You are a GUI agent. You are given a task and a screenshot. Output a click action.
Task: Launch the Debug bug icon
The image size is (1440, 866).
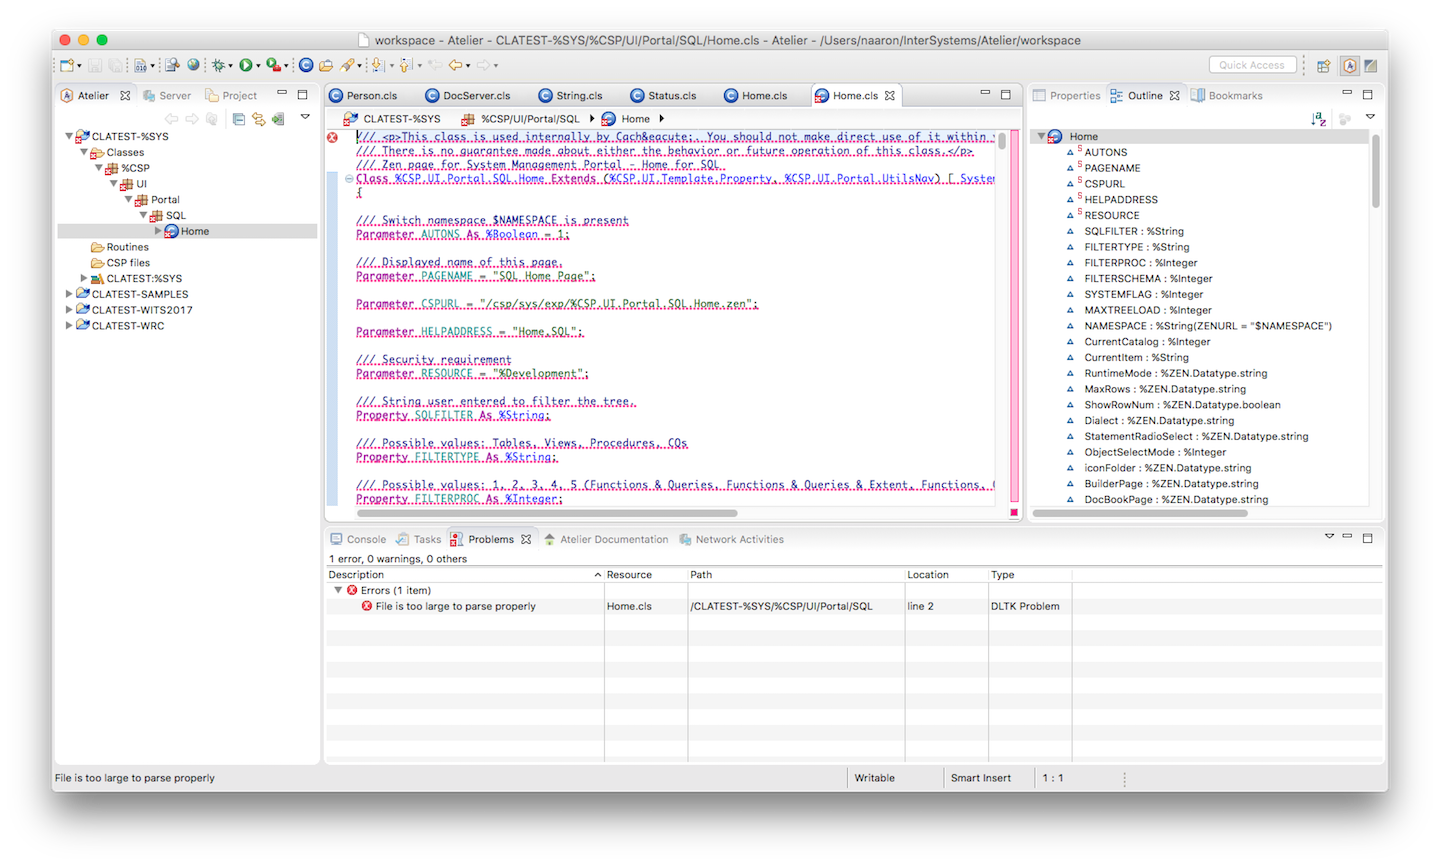click(218, 65)
